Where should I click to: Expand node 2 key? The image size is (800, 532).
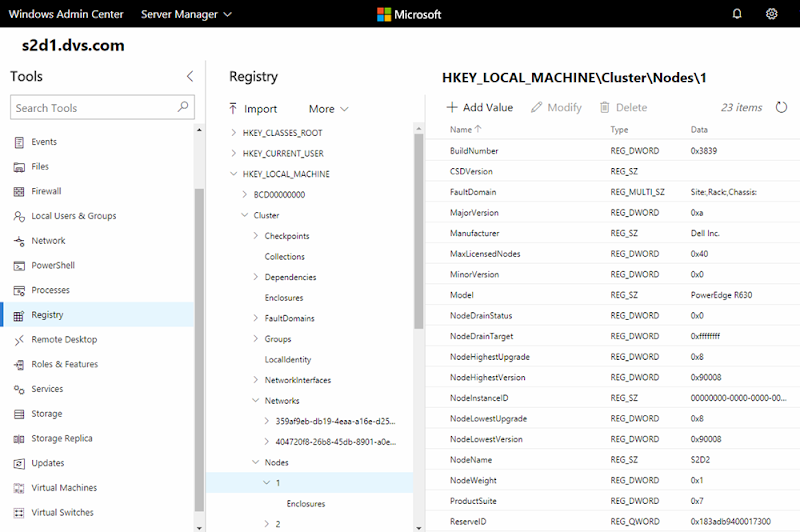[x=266, y=524]
